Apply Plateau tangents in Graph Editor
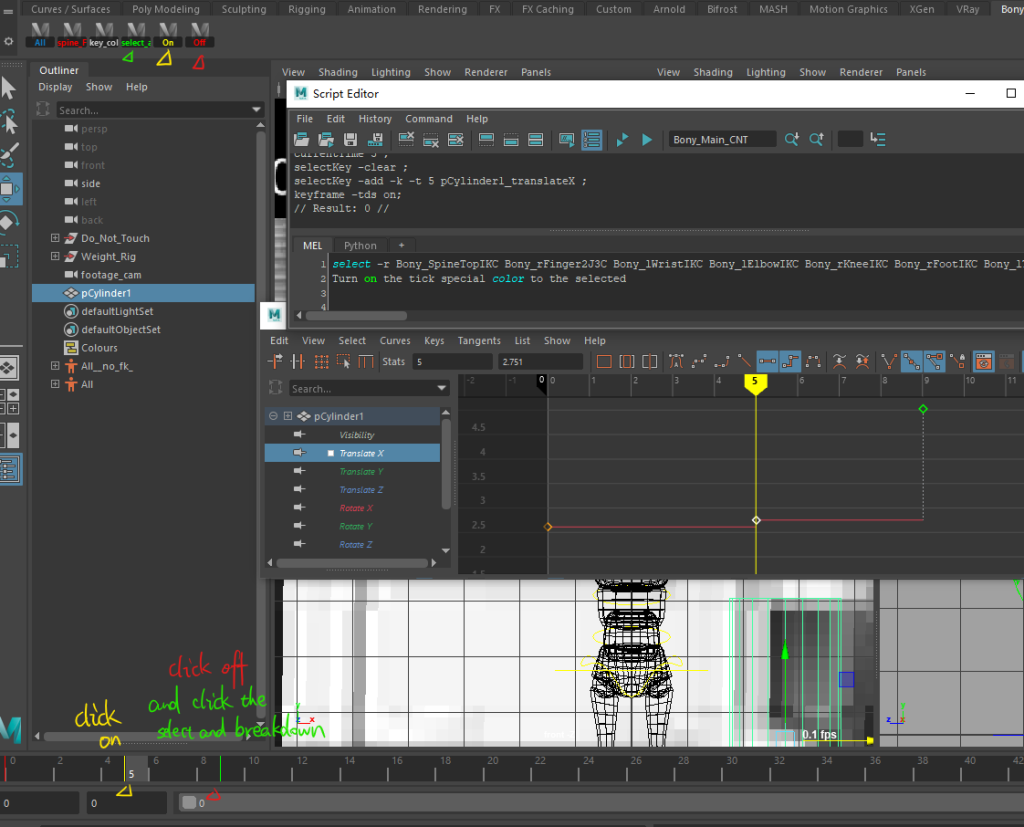Viewport: 1024px width, 827px height. pos(813,361)
